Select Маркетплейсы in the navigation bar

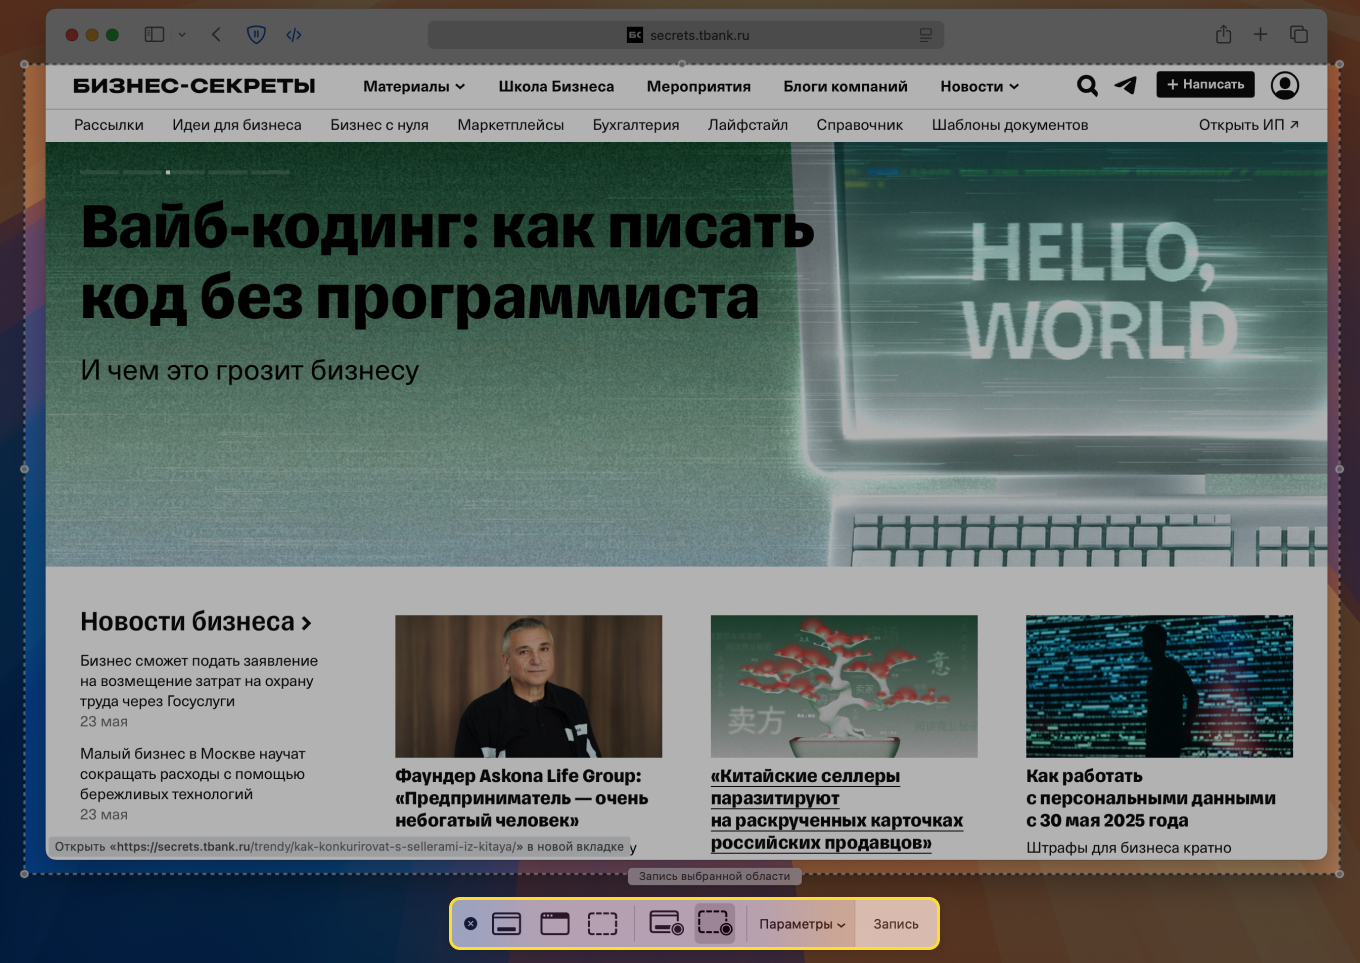[511, 124]
